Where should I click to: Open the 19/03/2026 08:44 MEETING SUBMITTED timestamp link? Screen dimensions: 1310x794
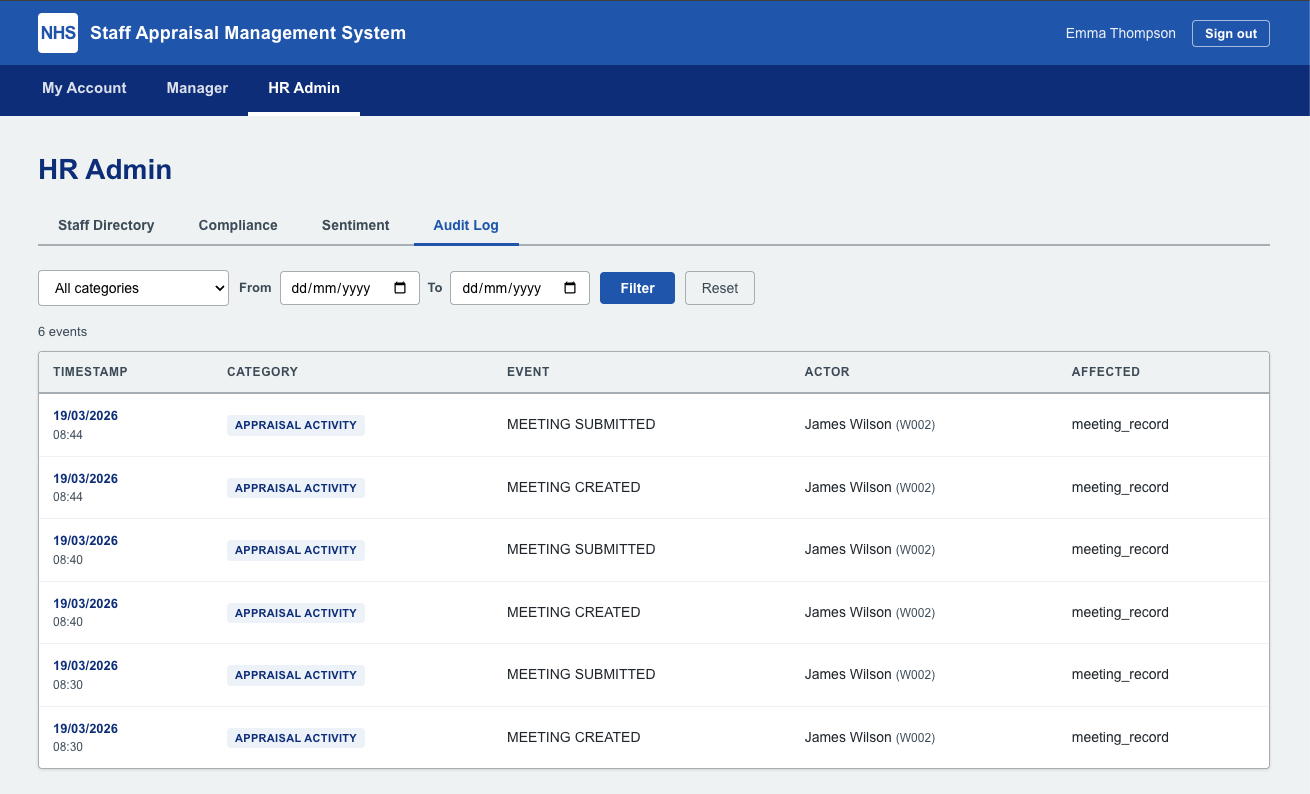(x=85, y=415)
